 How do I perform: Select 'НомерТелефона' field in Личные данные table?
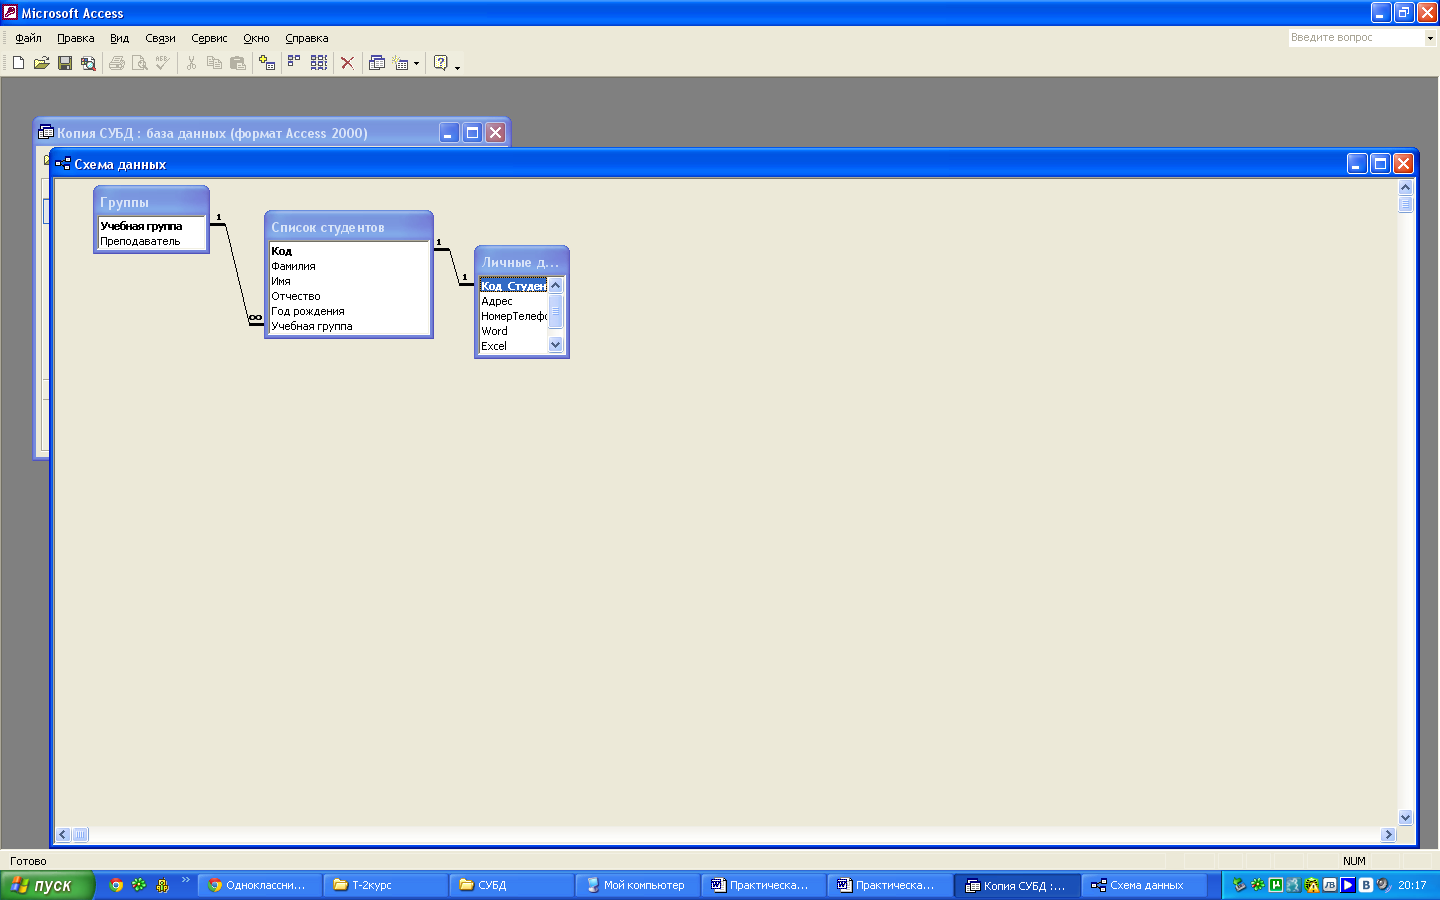513,316
